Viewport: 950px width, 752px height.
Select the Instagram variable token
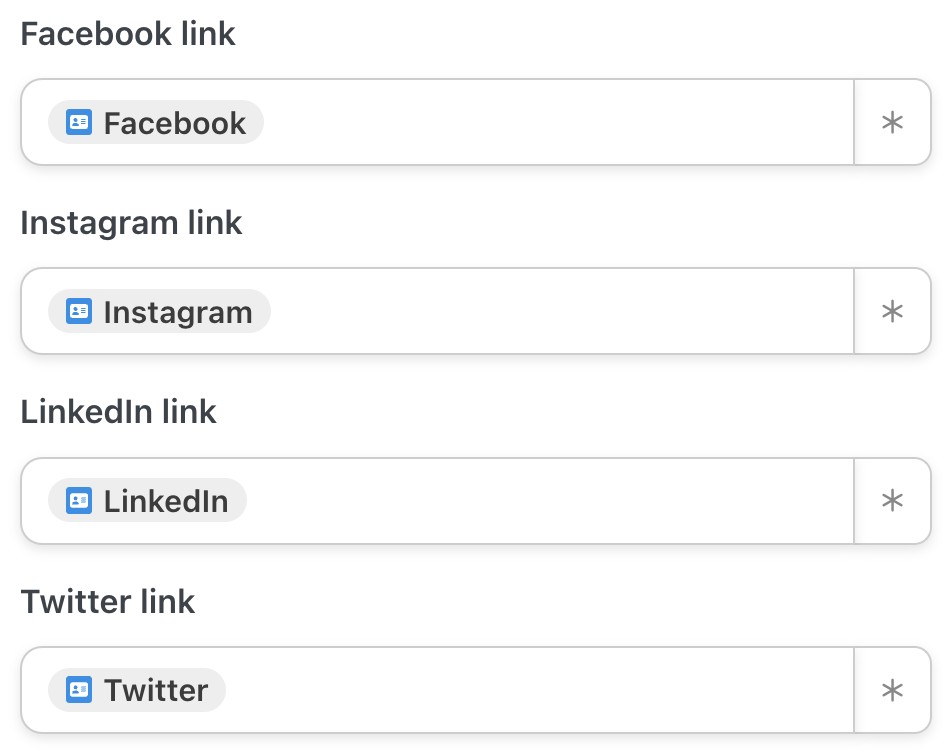178,312
